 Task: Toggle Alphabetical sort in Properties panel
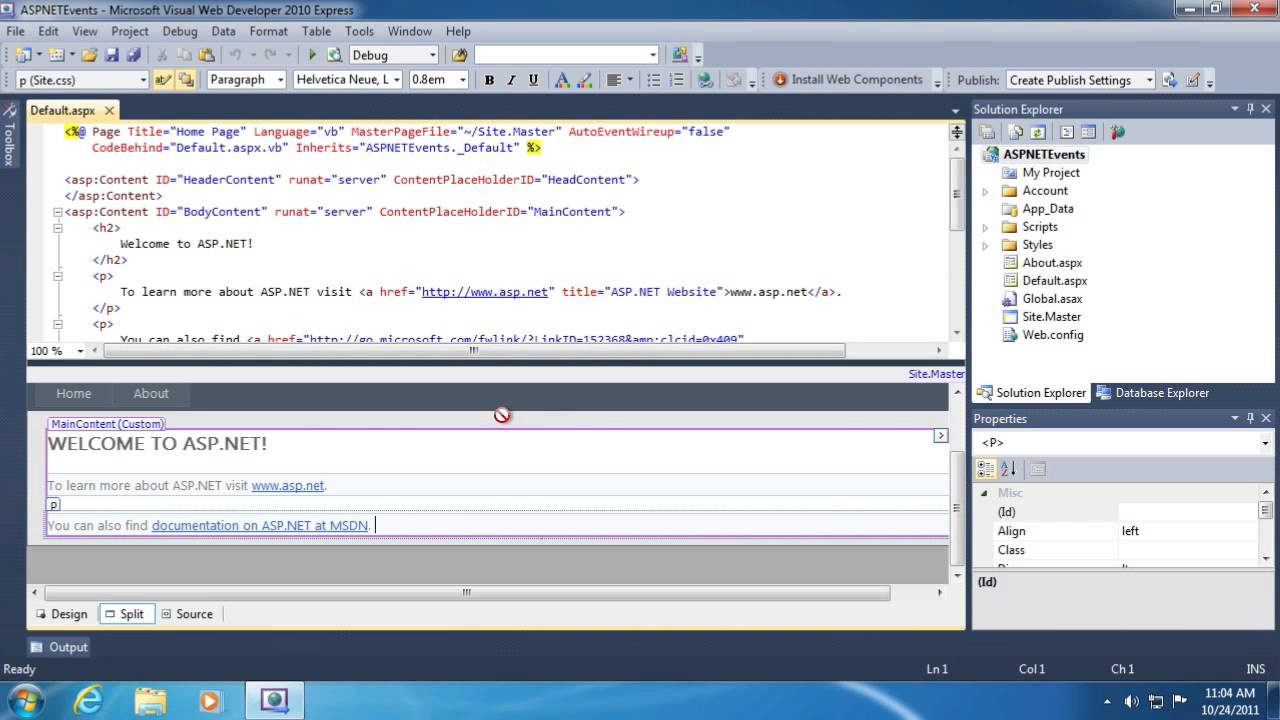pyautogui.click(x=1008, y=468)
